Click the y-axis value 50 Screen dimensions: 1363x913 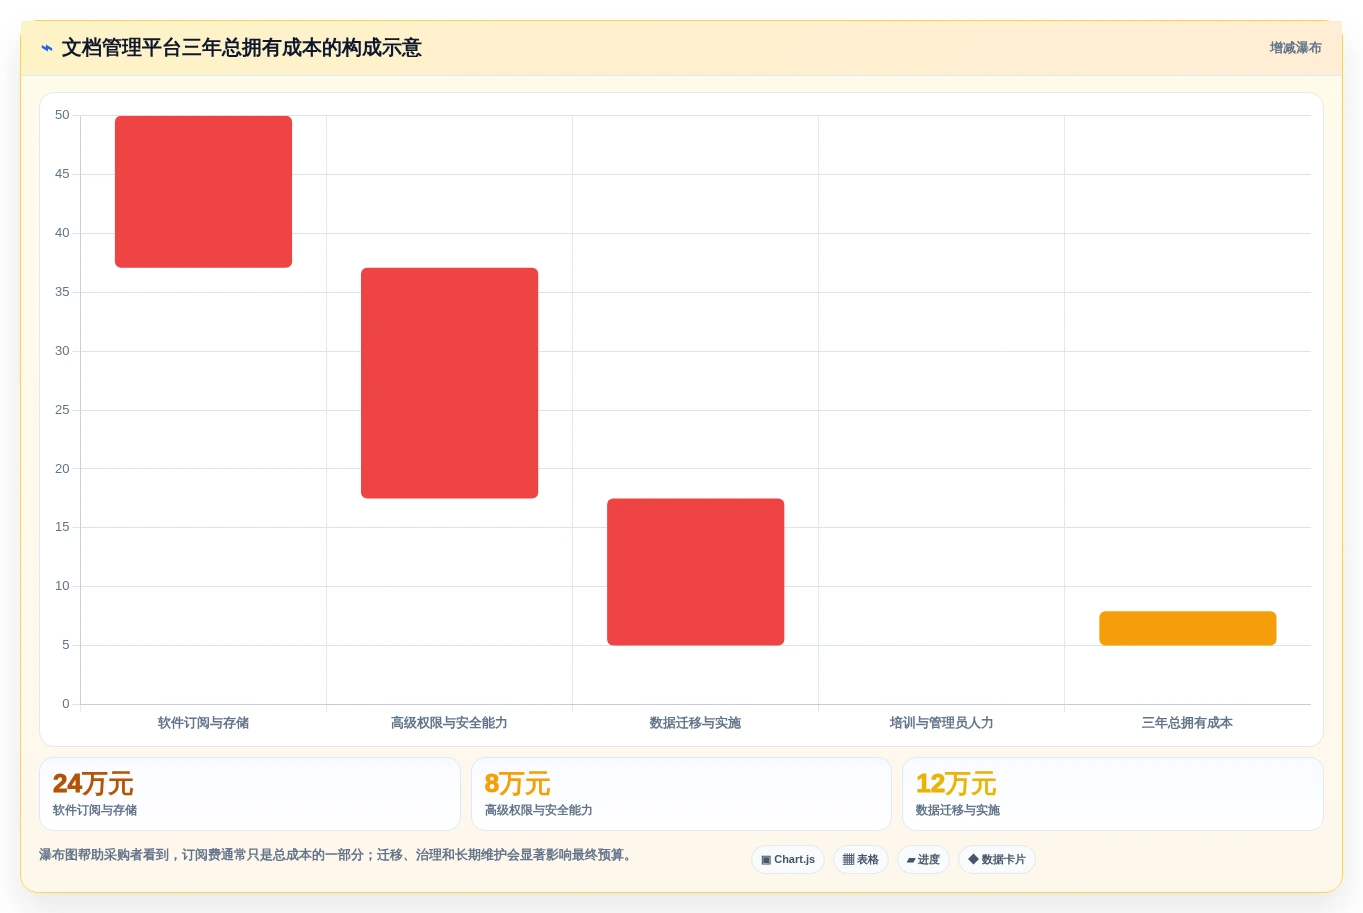tap(62, 115)
